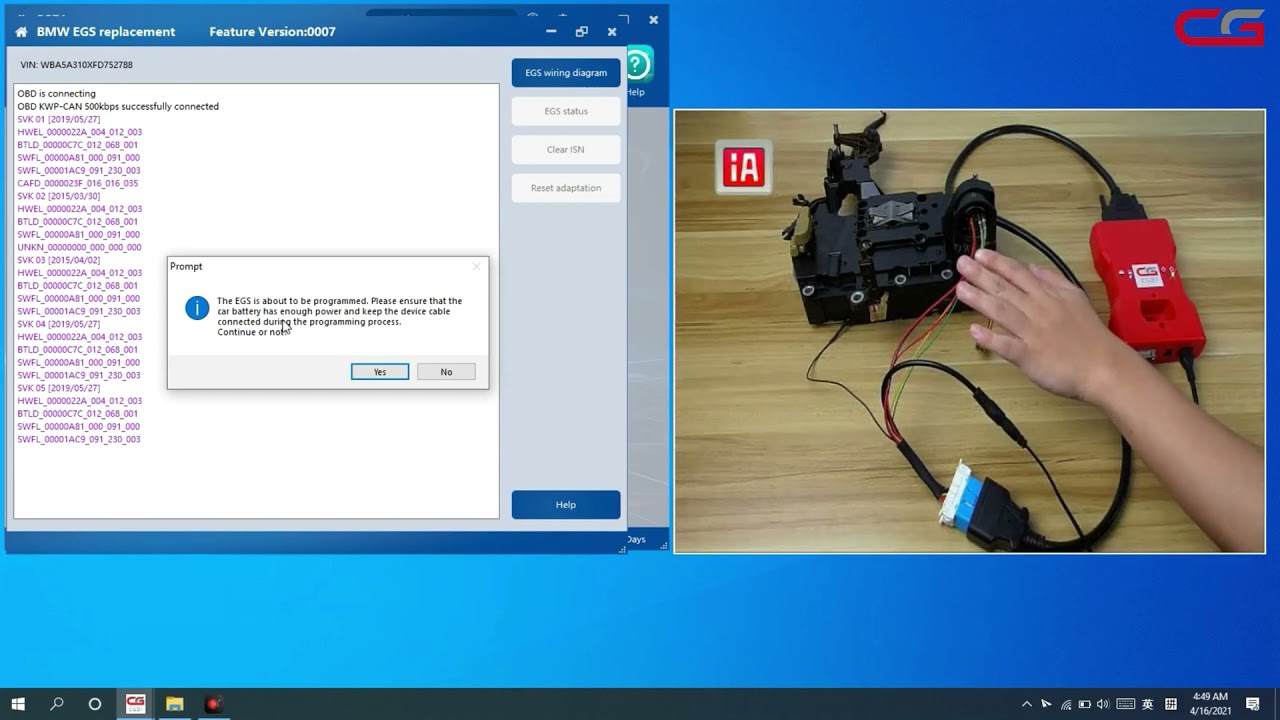This screenshot has height=720, width=1280.
Task: Click the 'Feature Version:0007' title text
Action: pos(272,32)
